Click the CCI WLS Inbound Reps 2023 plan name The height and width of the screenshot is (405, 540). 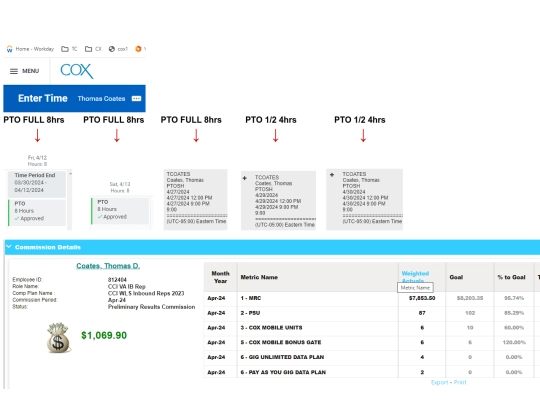click(146, 293)
